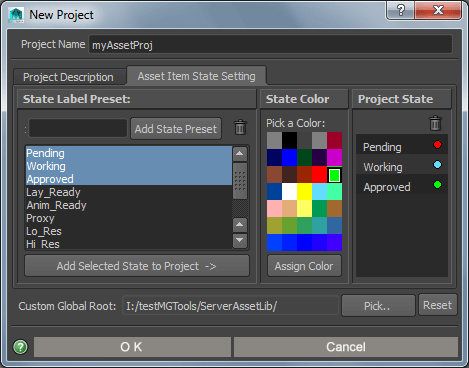This screenshot has width=469, height=368.
Task: Pick the pink color swatch
Action: click(274, 208)
